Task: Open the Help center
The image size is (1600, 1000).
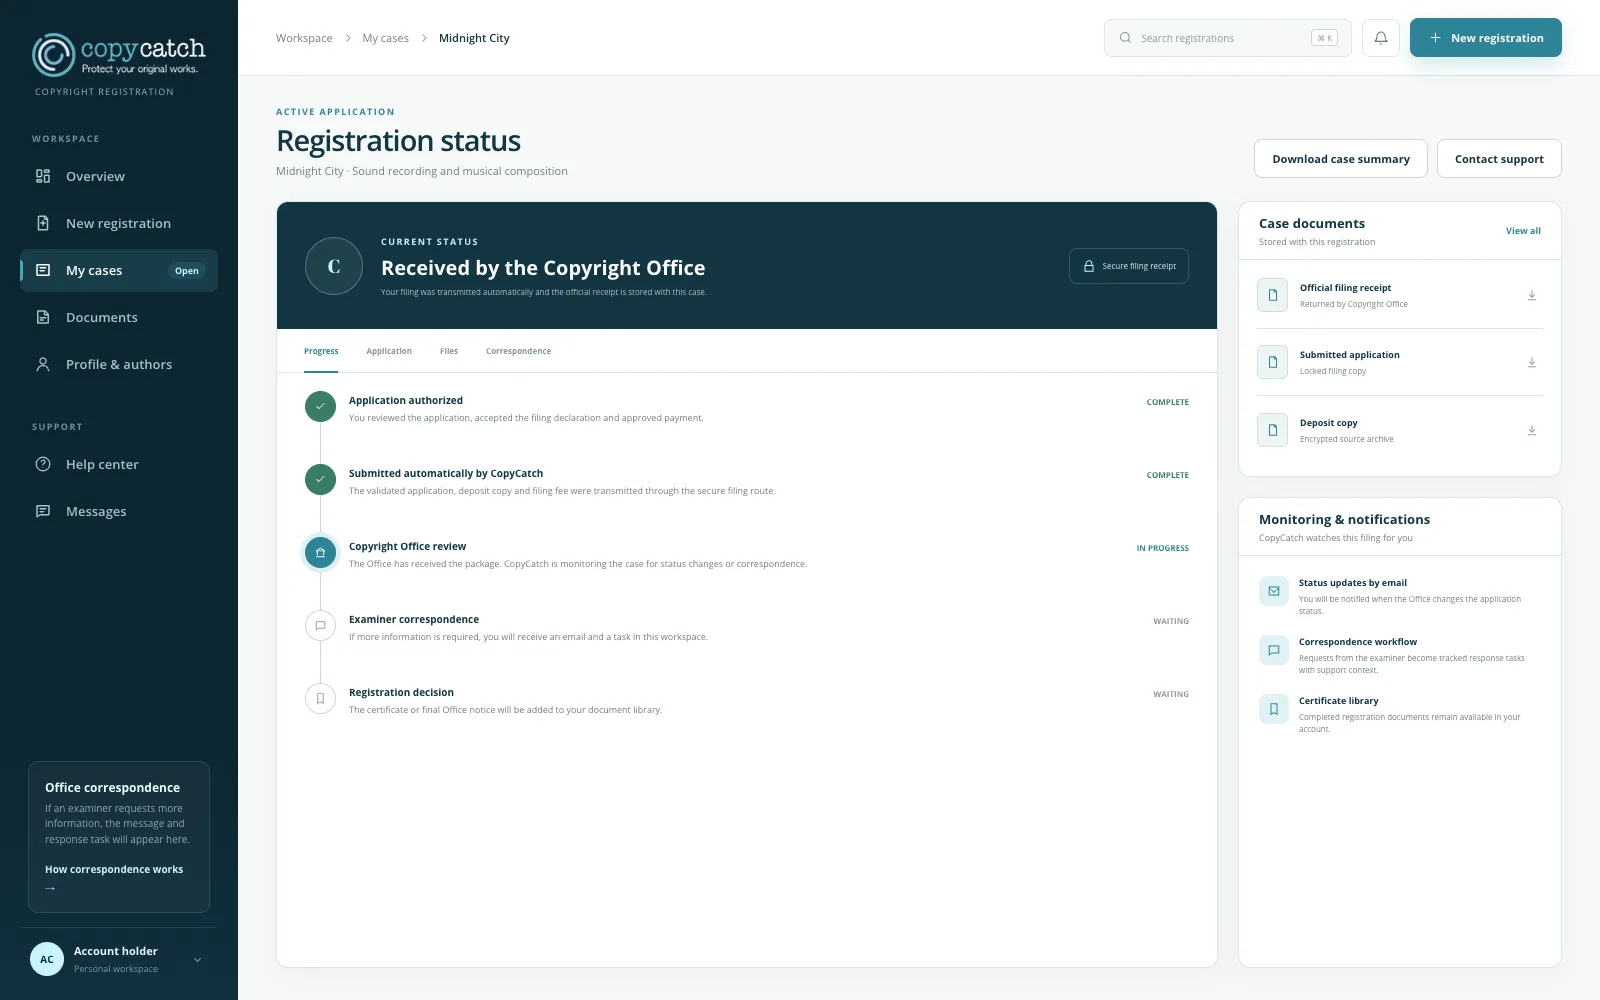Action: 119,464
